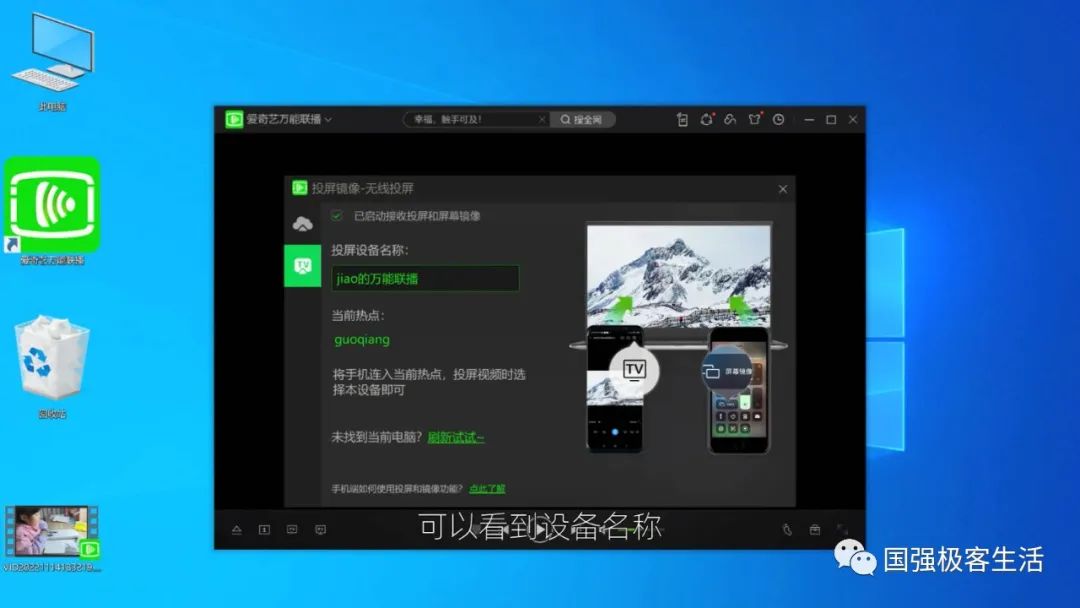1080x608 pixels.
Task: Expand the 爱奇艺万能联播 title dropdown arrow
Action: (329, 120)
